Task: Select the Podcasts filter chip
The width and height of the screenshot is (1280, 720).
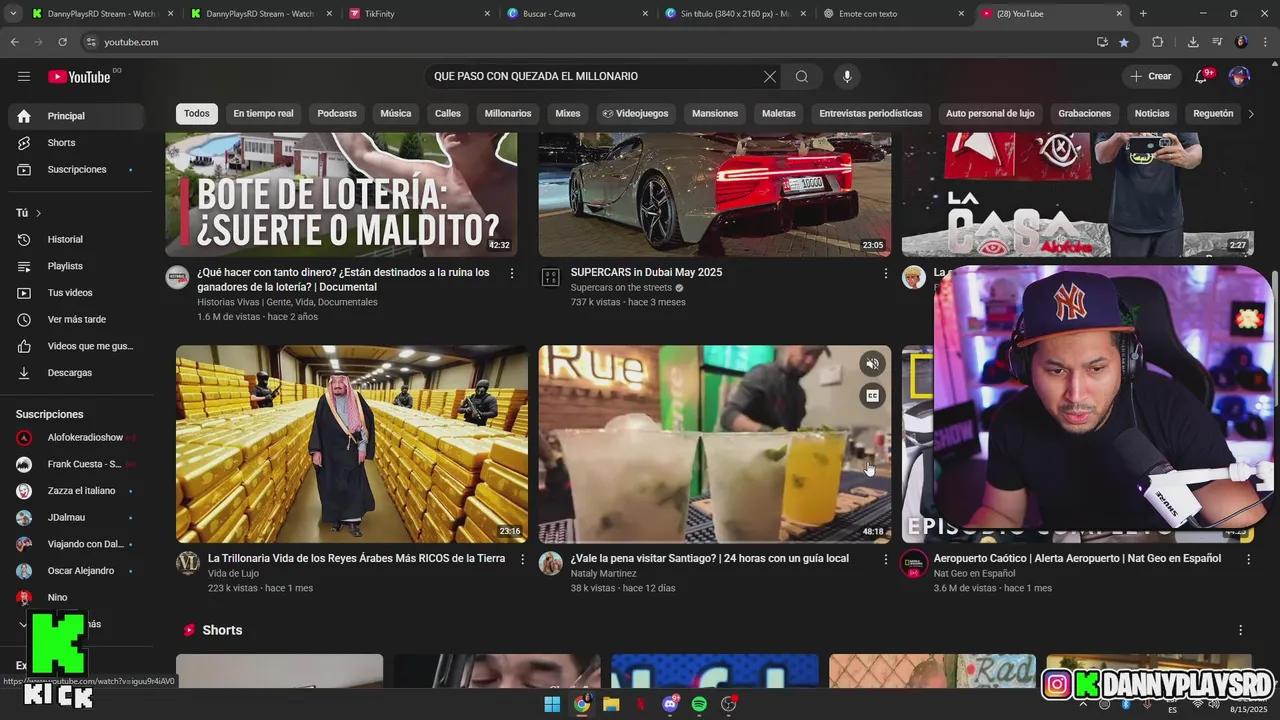Action: click(337, 114)
